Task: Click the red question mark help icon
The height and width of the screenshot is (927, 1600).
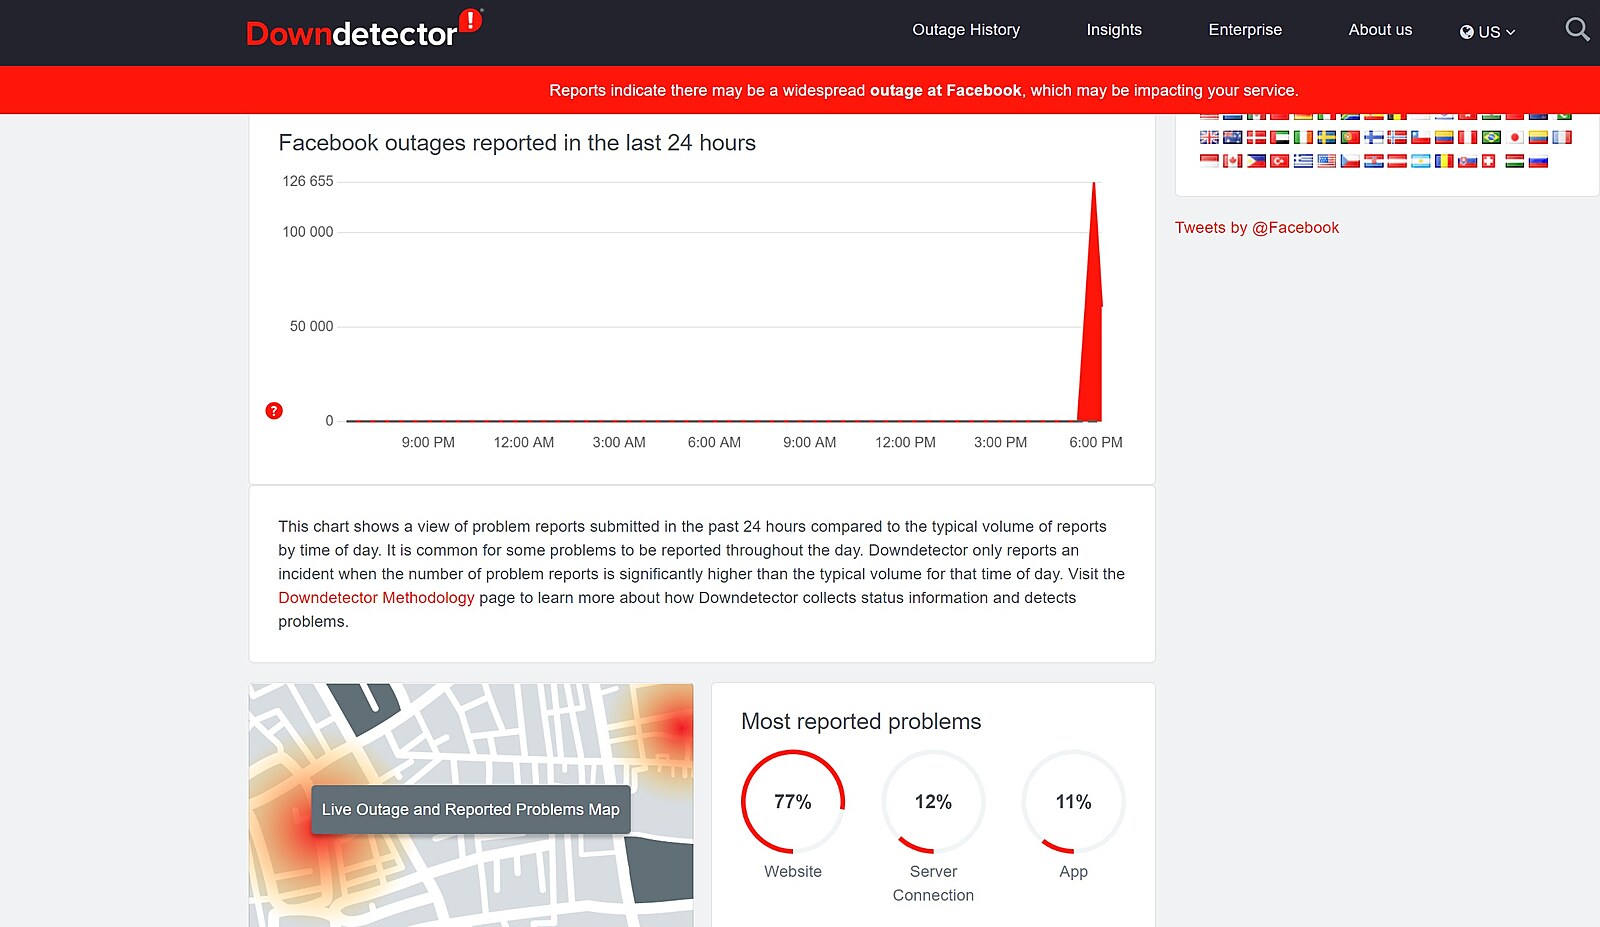Action: (x=274, y=411)
